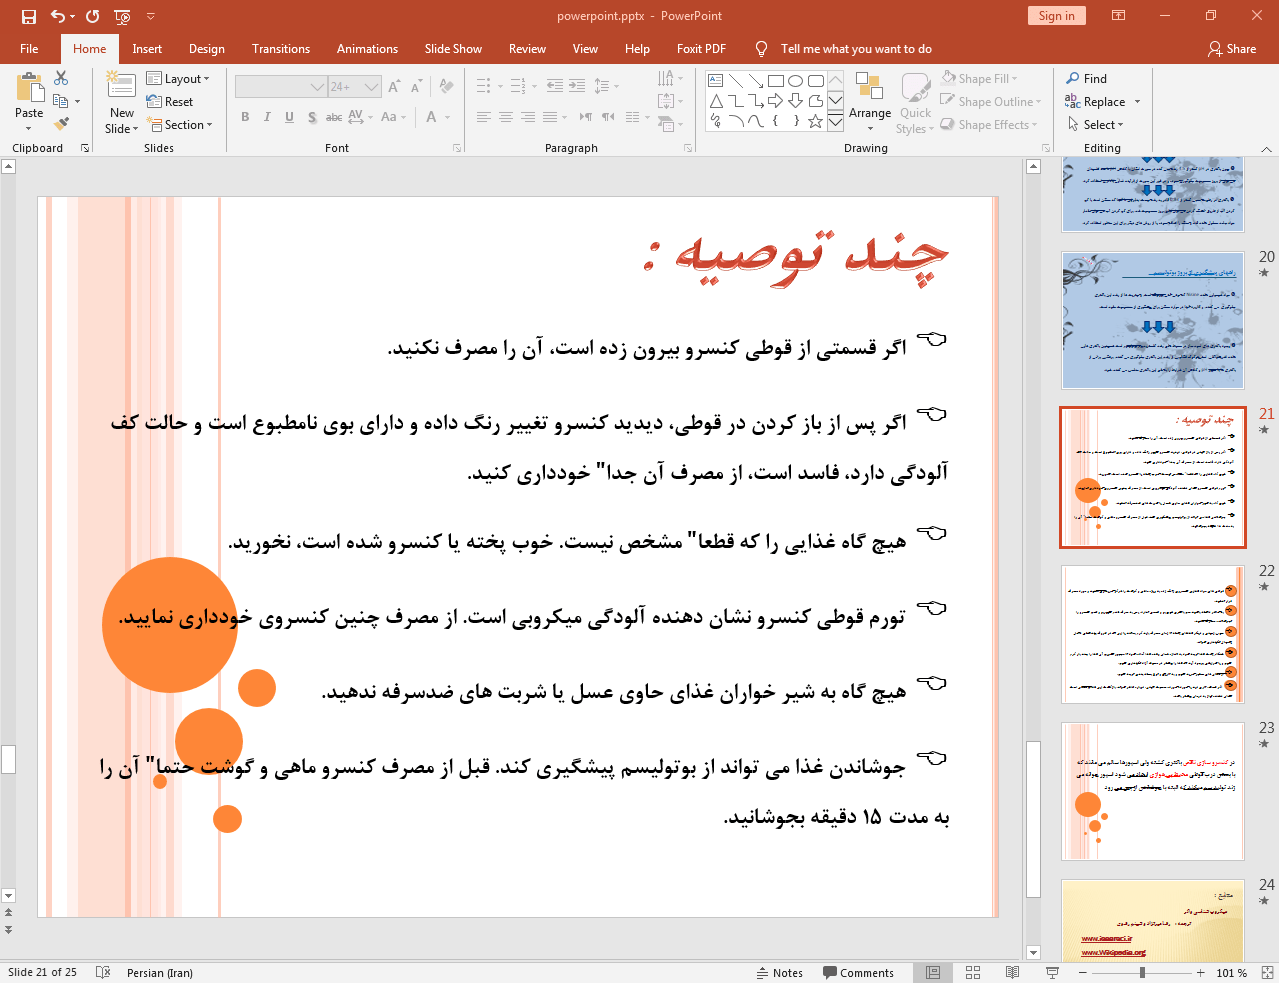Click the Share button
Image resolution: width=1279 pixels, height=983 pixels.
click(x=1232, y=48)
